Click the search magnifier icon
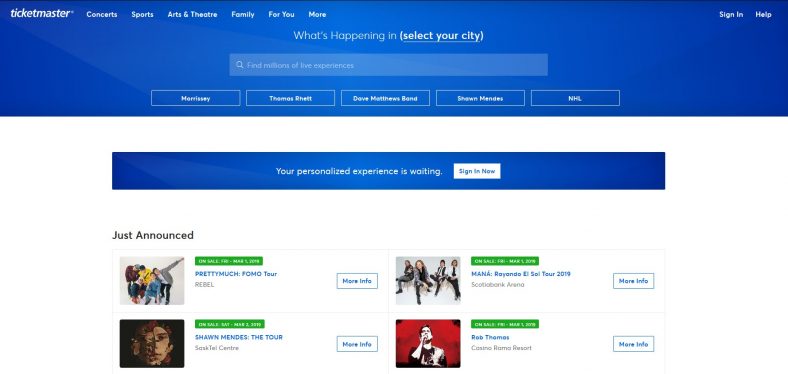This screenshot has width=788, height=374. coord(240,65)
